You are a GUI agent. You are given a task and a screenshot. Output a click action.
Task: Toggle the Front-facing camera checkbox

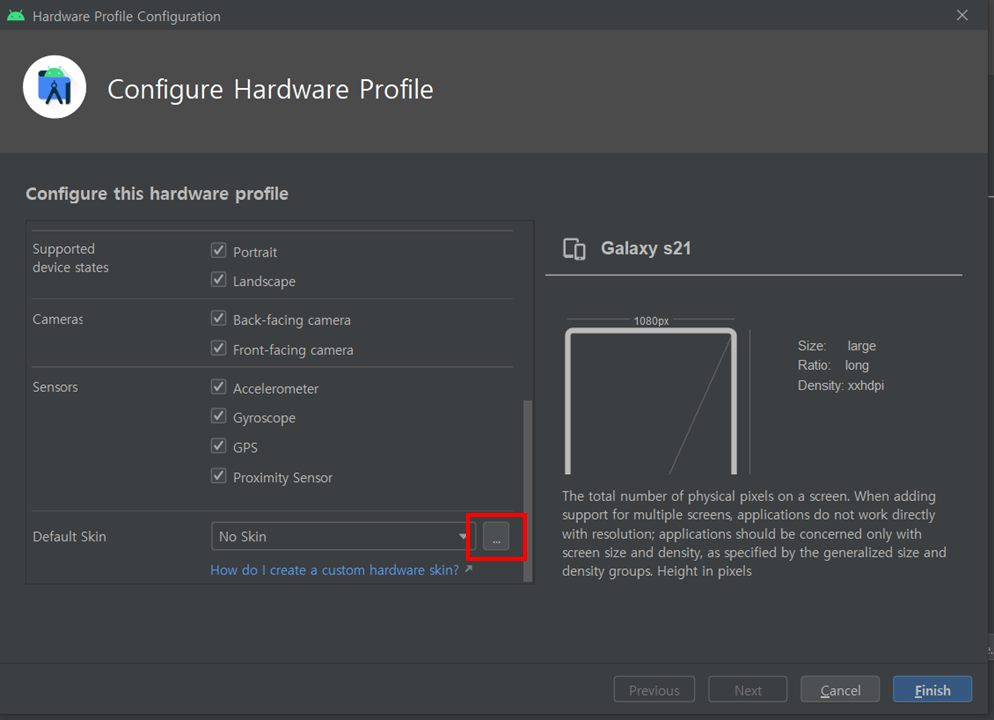pos(219,348)
